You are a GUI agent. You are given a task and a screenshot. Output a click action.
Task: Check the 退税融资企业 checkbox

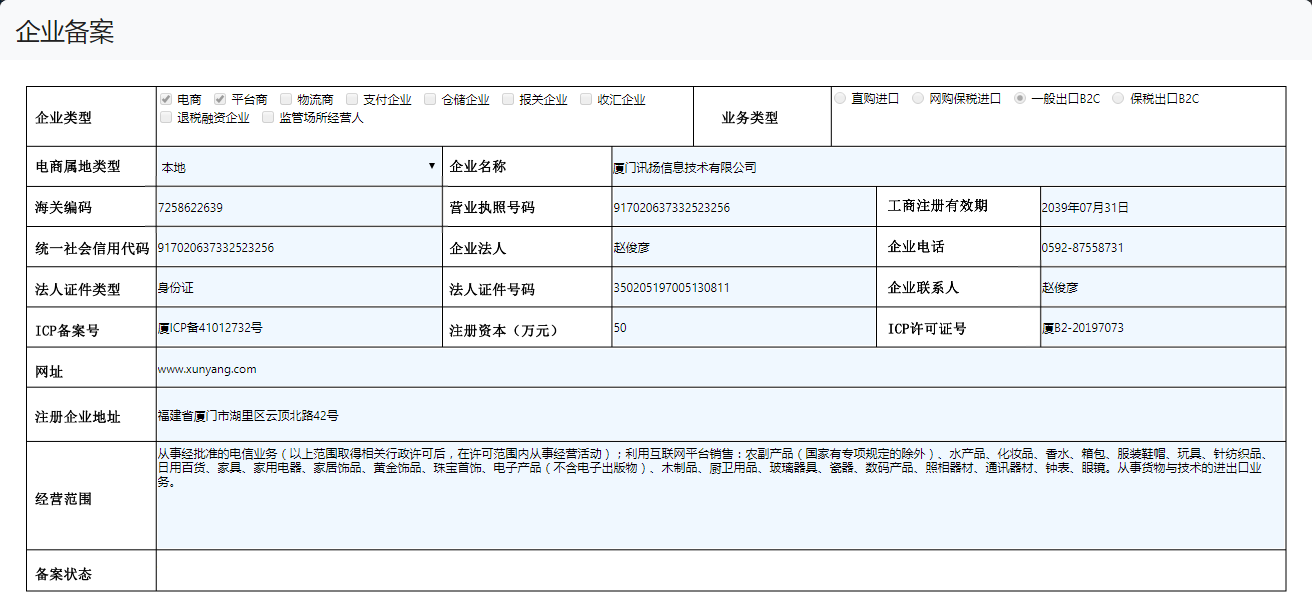[165, 117]
